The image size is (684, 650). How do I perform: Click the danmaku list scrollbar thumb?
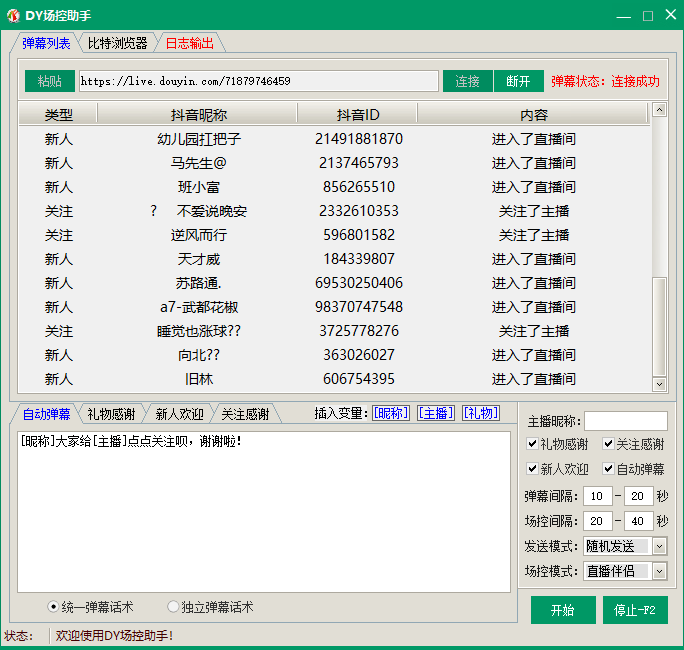(x=659, y=326)
